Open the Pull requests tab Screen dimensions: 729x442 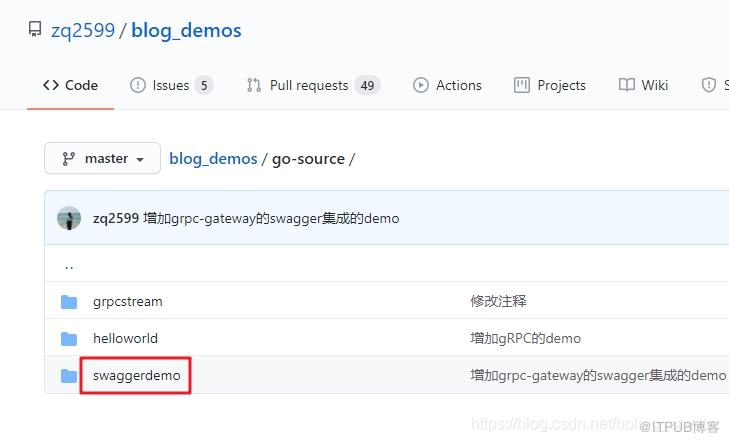pyautogui.click(x=313, y=86)
